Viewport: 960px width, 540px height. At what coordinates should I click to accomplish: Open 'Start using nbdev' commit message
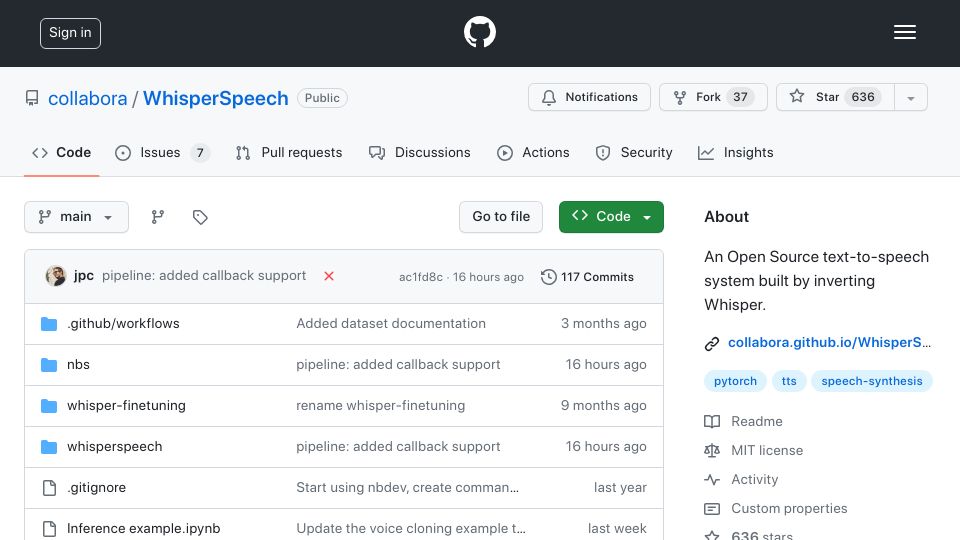[407, 487]
